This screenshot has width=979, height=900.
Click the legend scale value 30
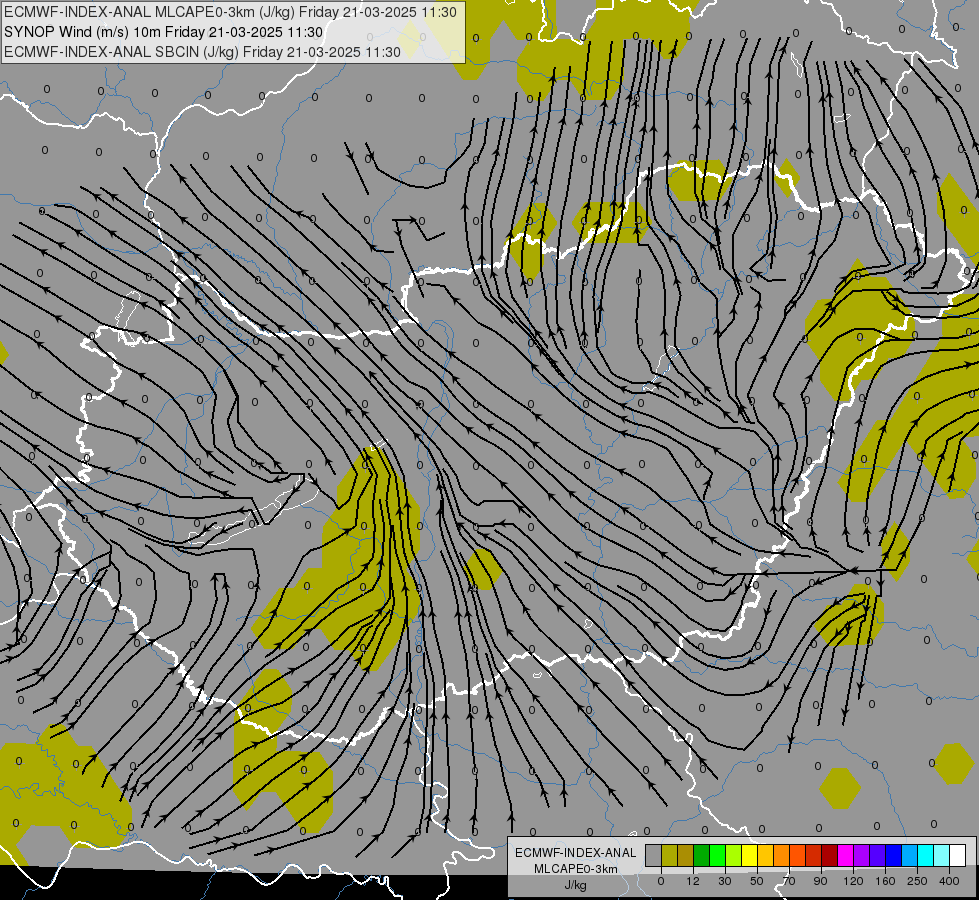tap(725, 881)
